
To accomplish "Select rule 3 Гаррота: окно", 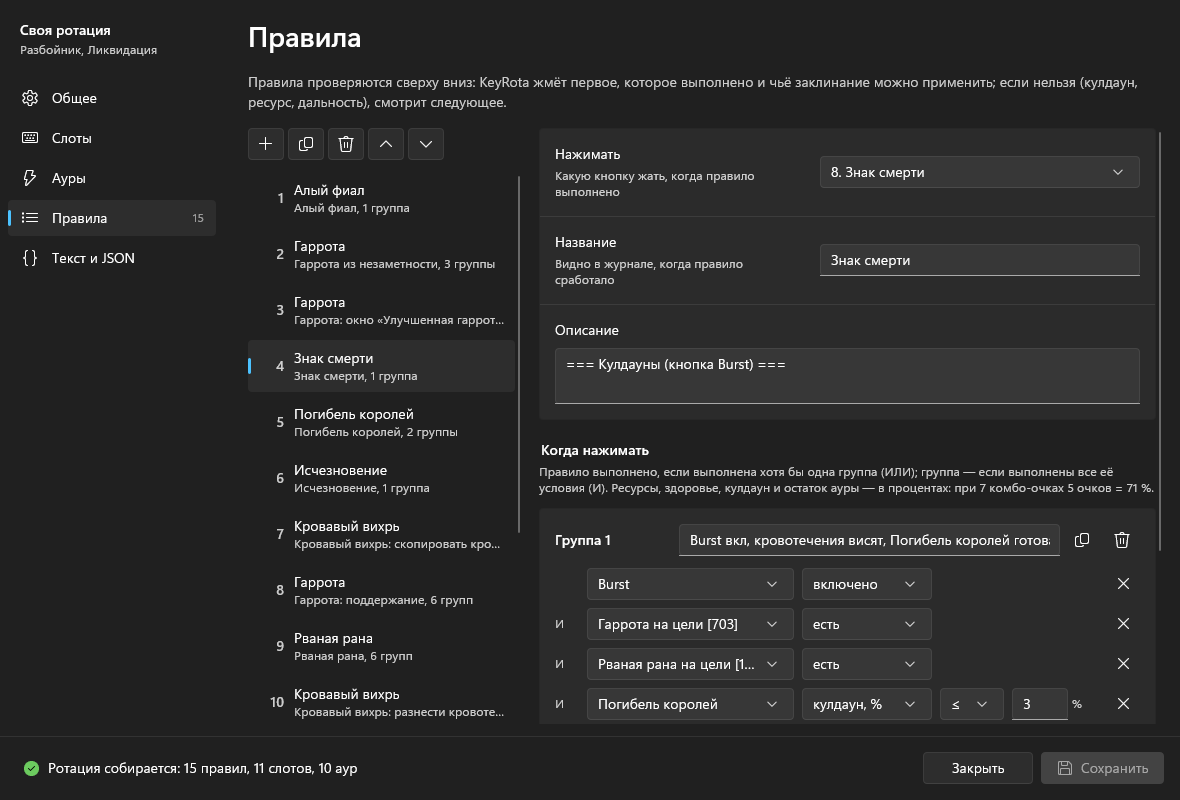I will pyautogui.click(x=382, y=310).
